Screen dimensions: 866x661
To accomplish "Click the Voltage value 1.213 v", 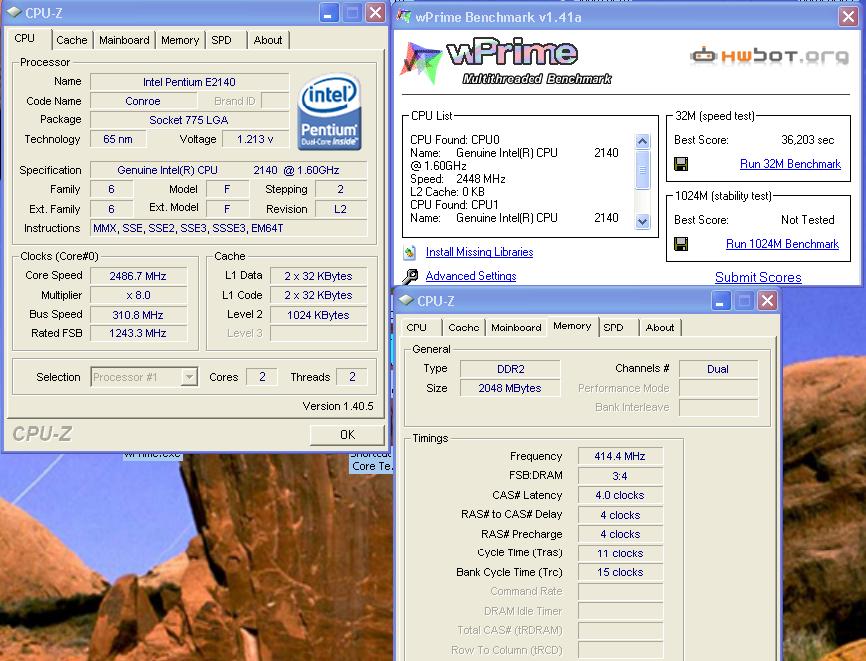I will pyautogui.click(x=255, y=139).
